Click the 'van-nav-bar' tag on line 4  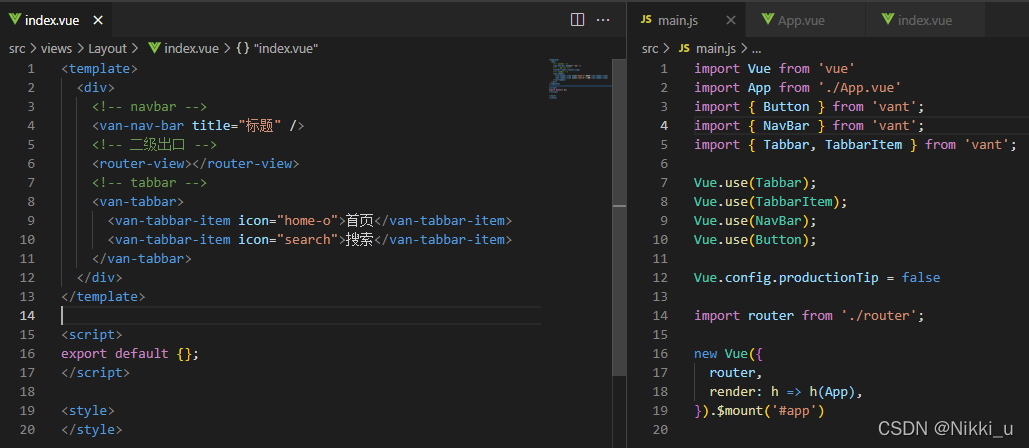click(x=142, y=125)
